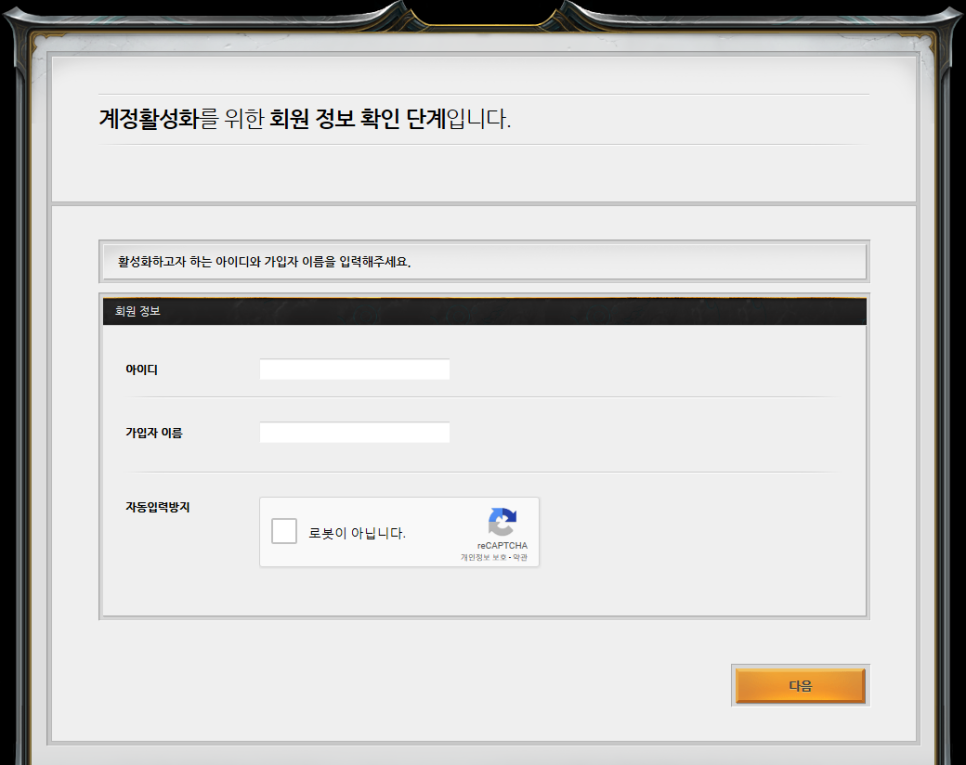Click the 'reCAPTCHA' brand text
Image resolution: width=966 pixels, height=765 pixels.
tap(502, 546)
